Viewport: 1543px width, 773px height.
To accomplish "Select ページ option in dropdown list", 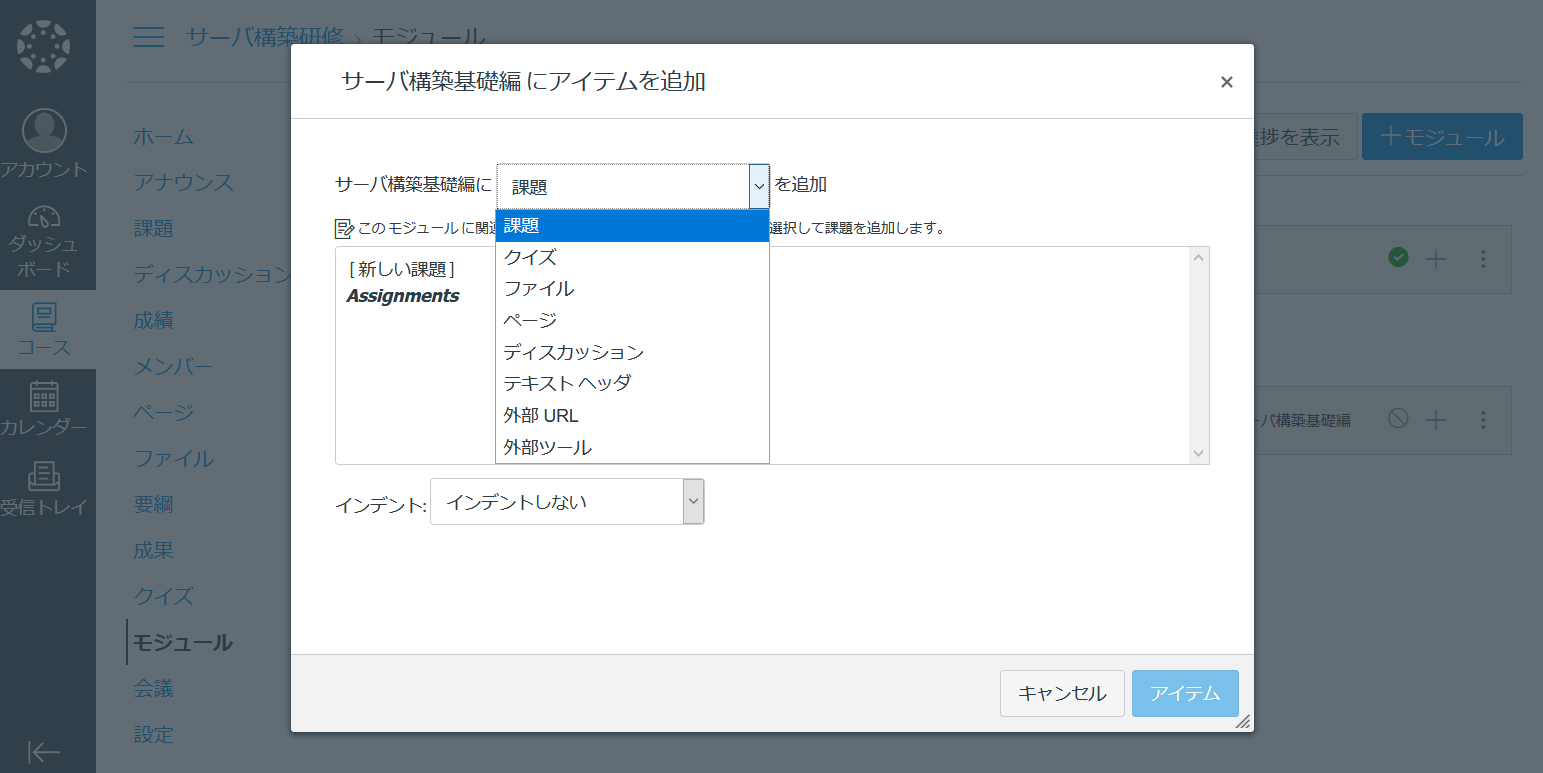I will click(632, 321).
